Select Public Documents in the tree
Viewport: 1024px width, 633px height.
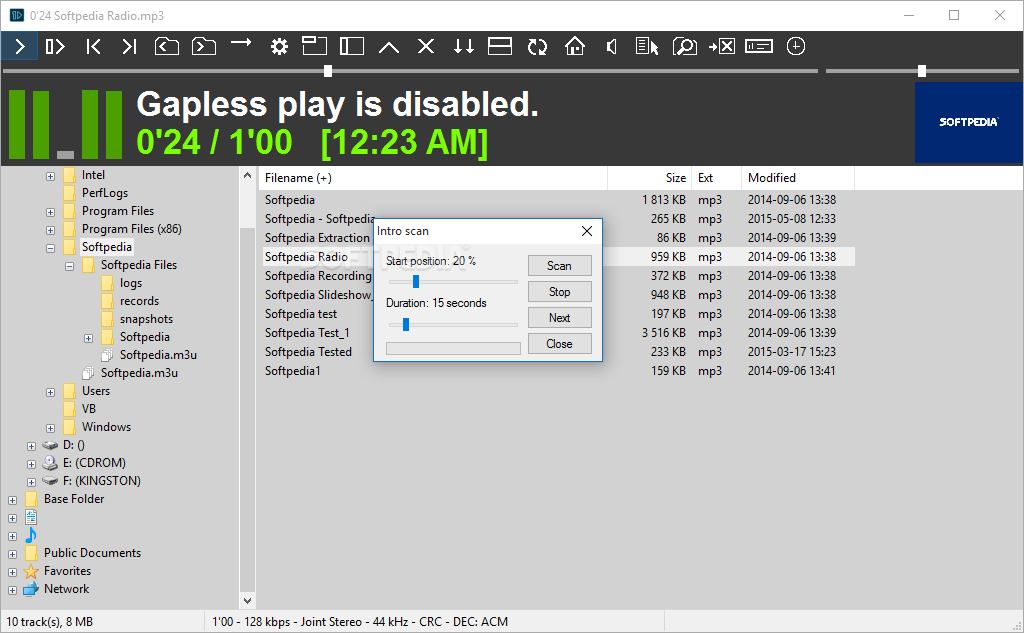pos(92,553)
